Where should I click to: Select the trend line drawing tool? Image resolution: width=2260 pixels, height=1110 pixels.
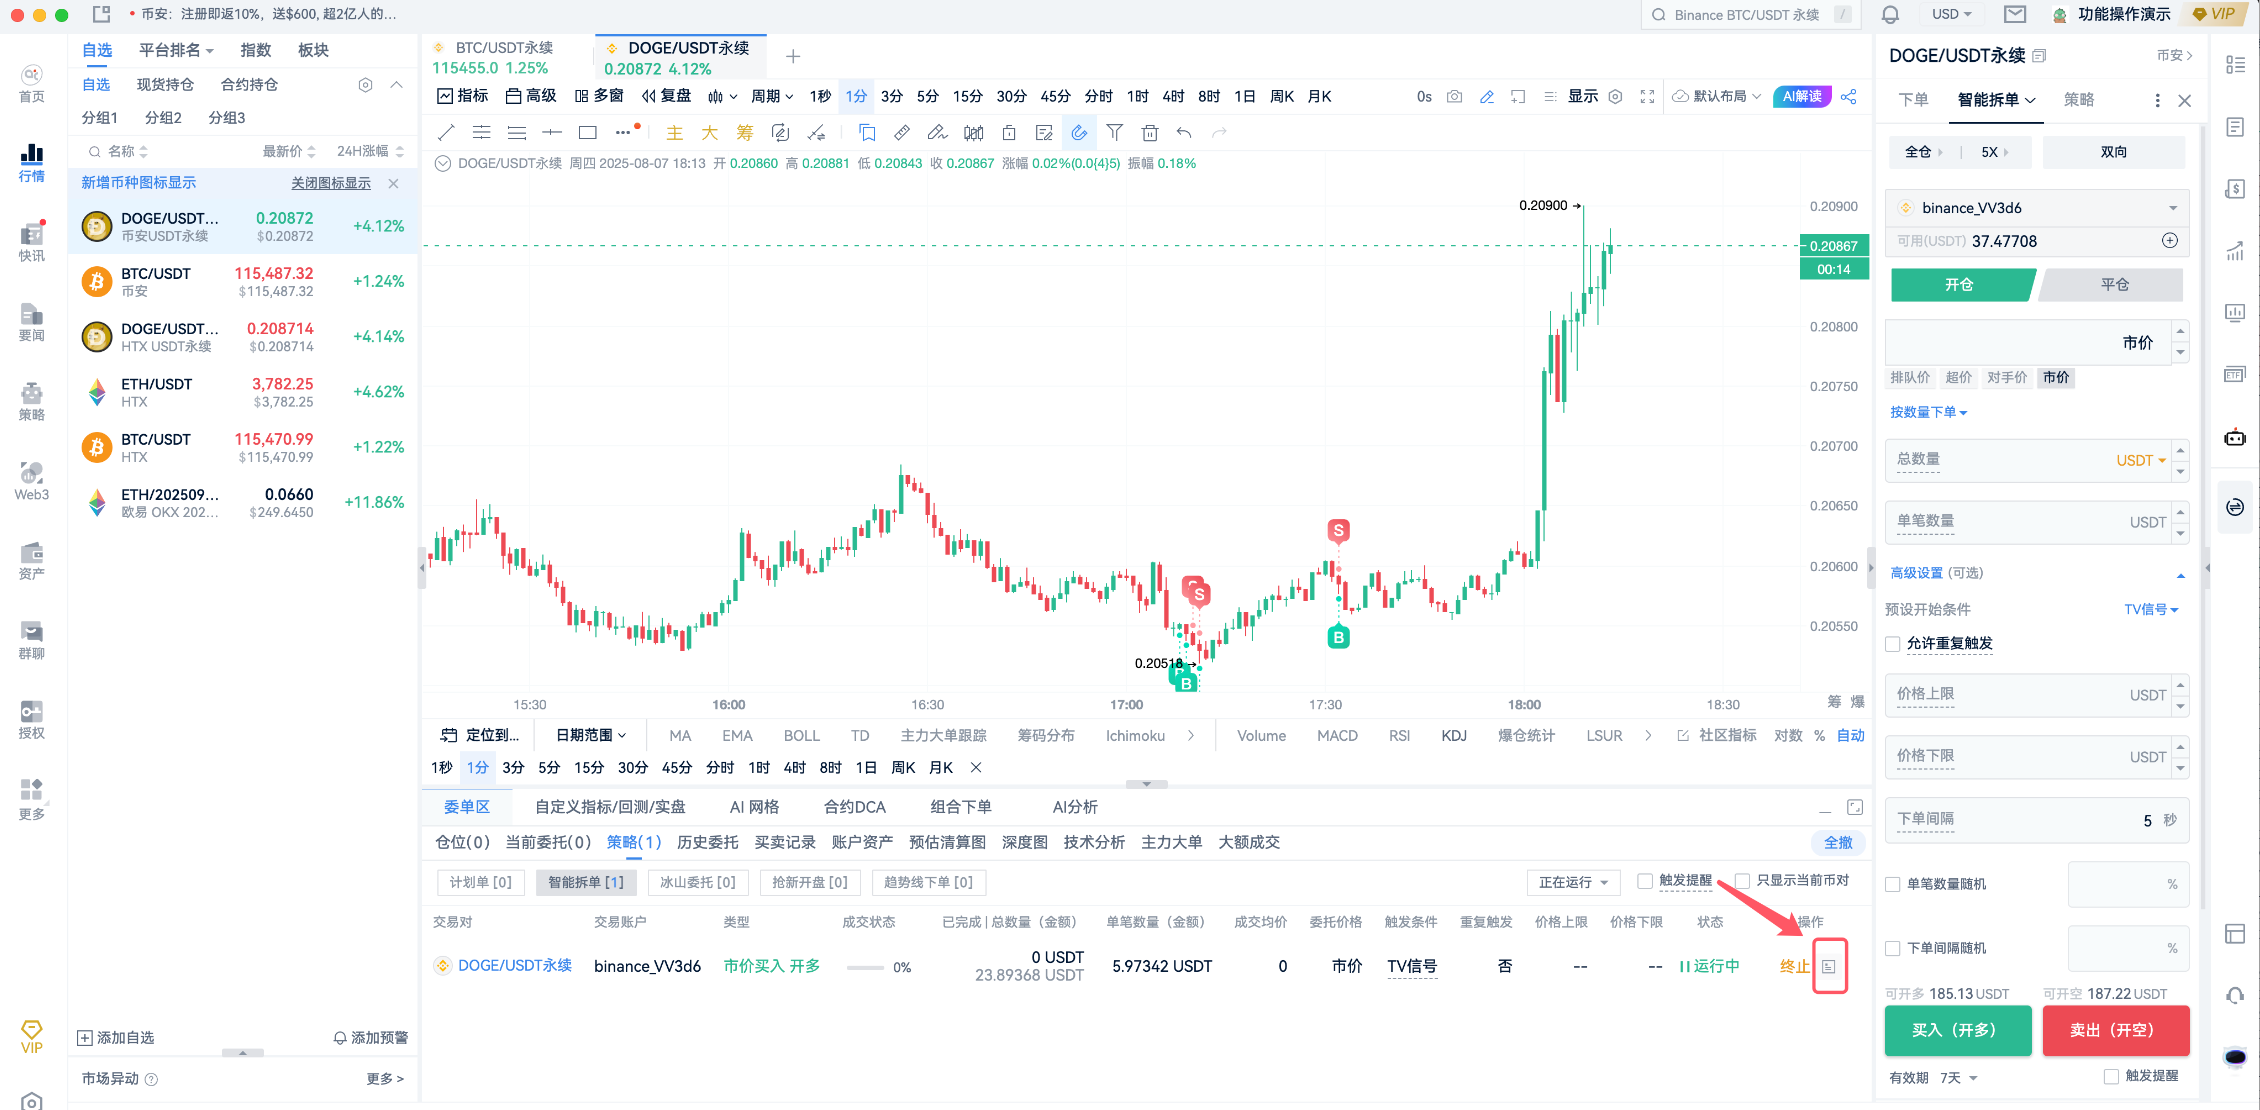click(x=446, y=132)
